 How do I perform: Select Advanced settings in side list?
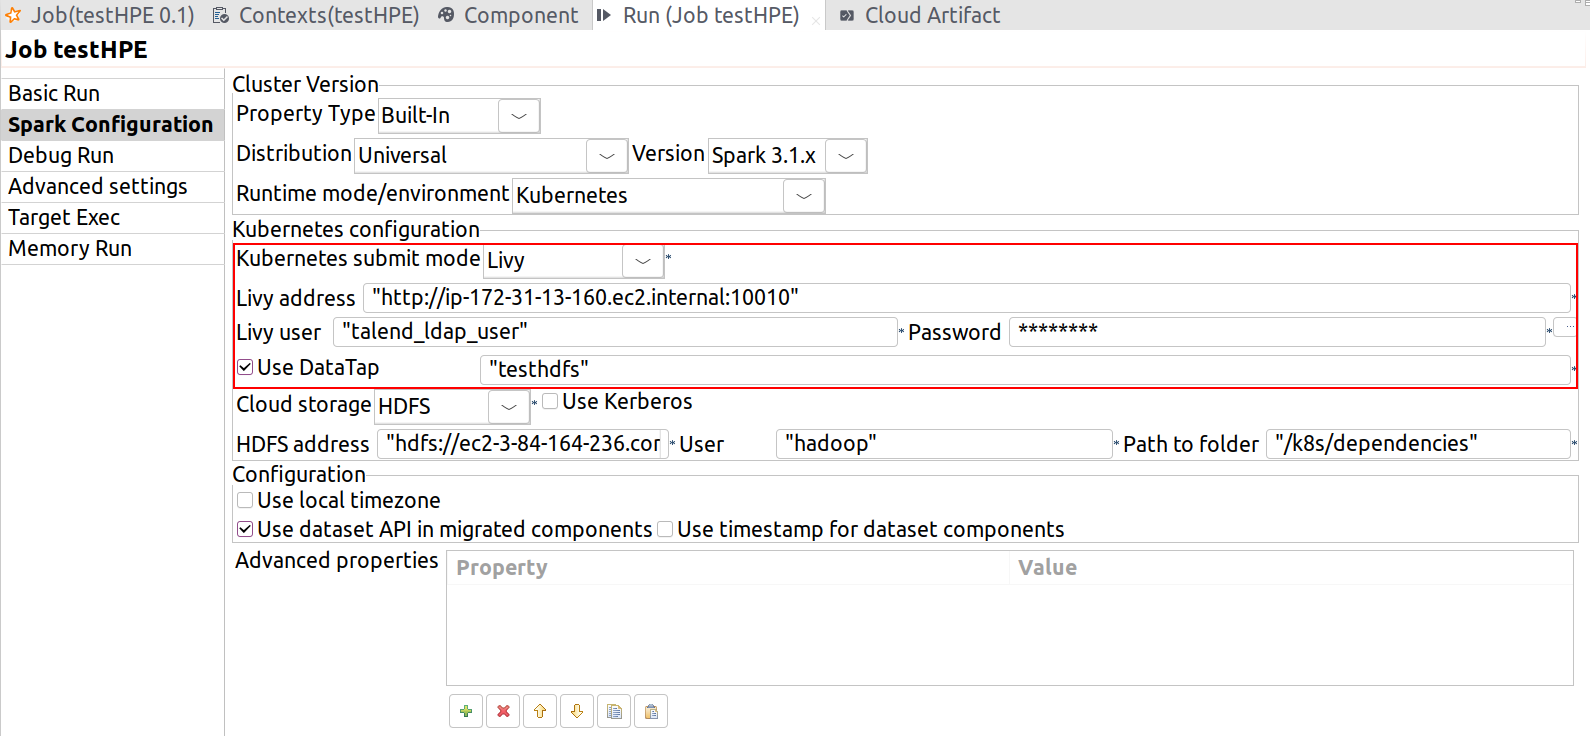pos(98,187)
